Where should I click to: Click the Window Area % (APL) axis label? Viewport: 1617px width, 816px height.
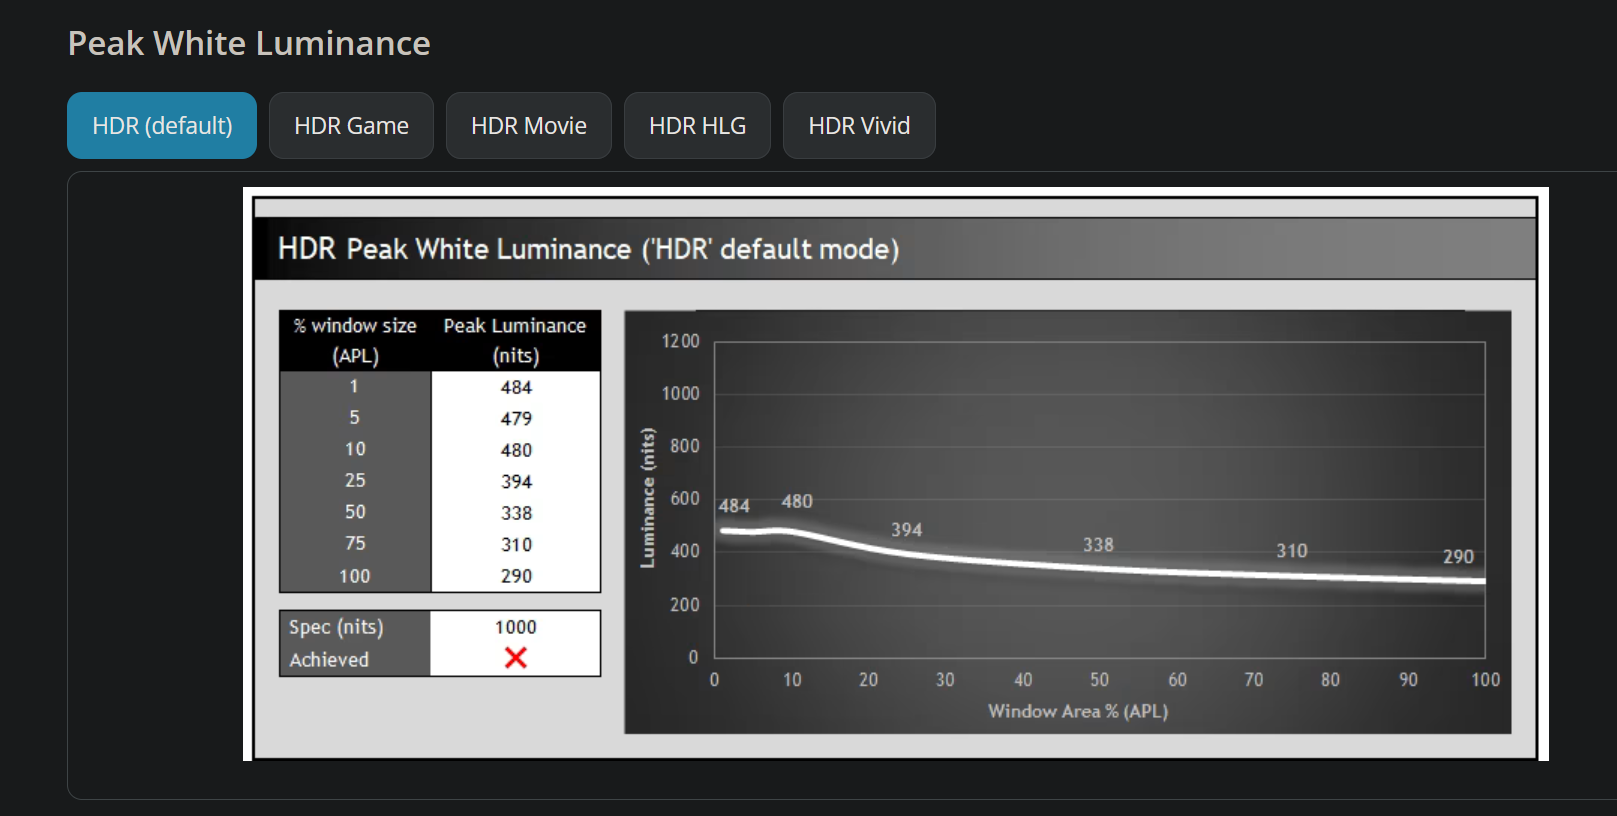coord(1077,711)
